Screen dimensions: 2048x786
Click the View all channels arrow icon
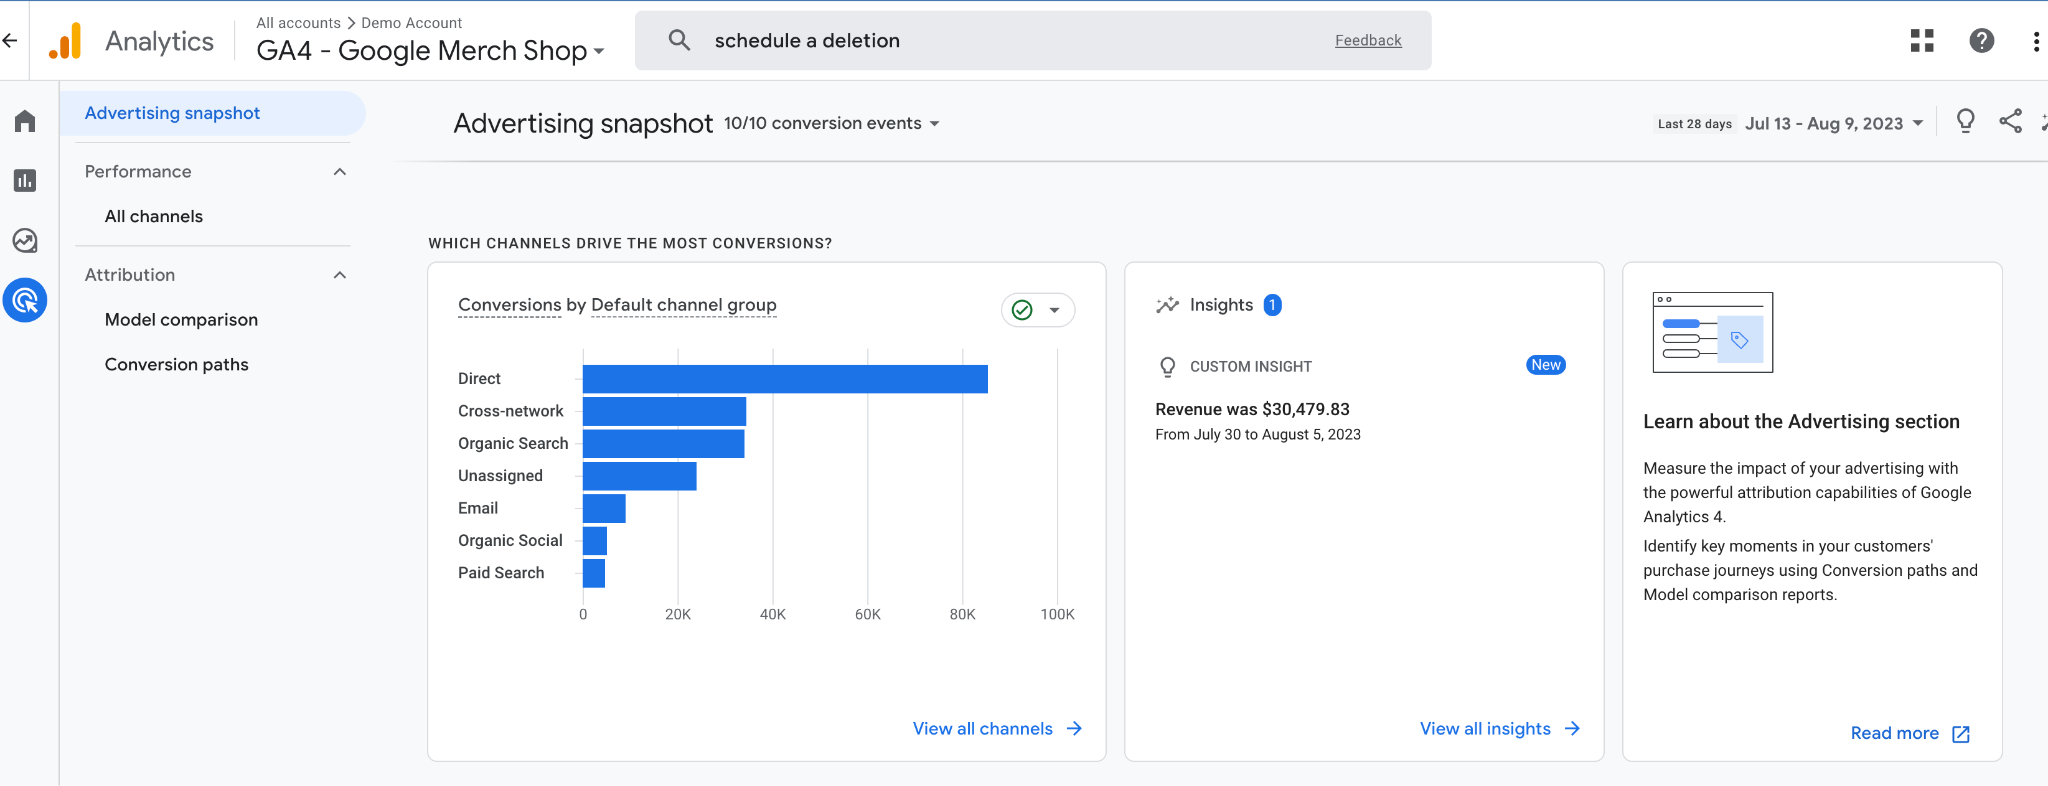[1074, 729]
